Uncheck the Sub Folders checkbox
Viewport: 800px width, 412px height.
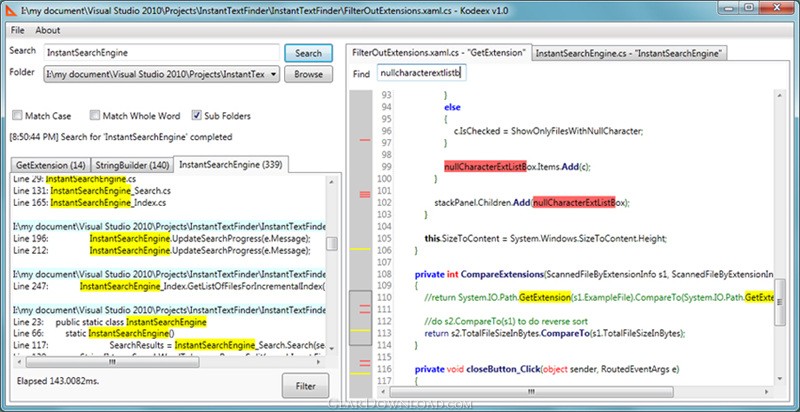[x=197, y=115]
